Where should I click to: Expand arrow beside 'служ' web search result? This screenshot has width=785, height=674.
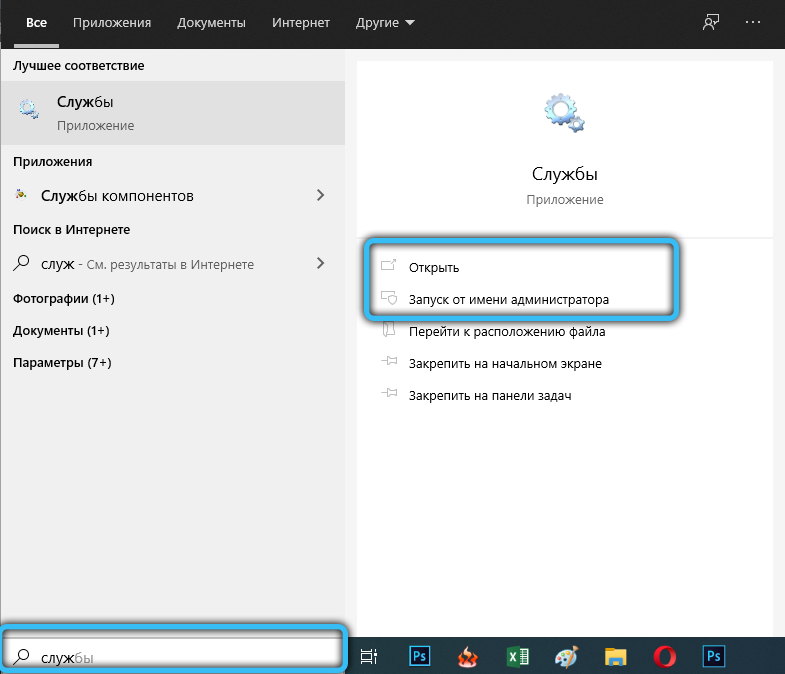[x=321, y=264]
